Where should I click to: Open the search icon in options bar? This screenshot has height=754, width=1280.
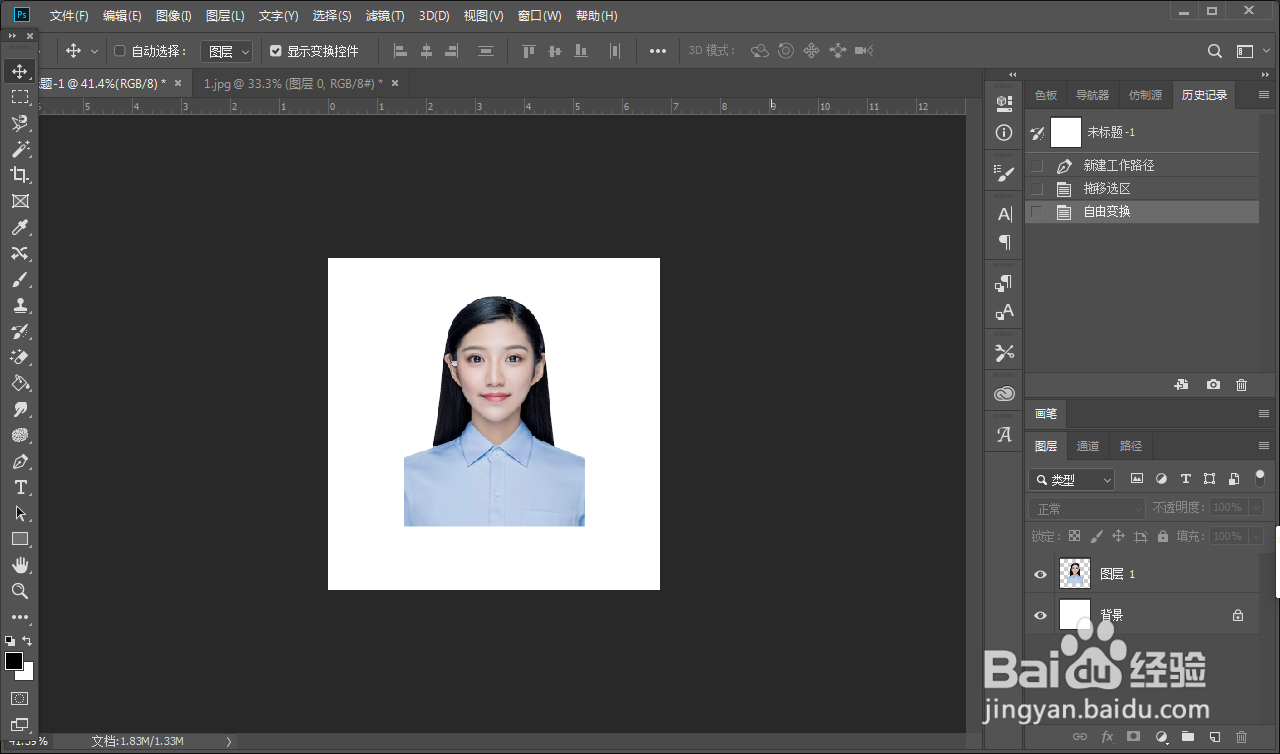(x=1215, y=51)
